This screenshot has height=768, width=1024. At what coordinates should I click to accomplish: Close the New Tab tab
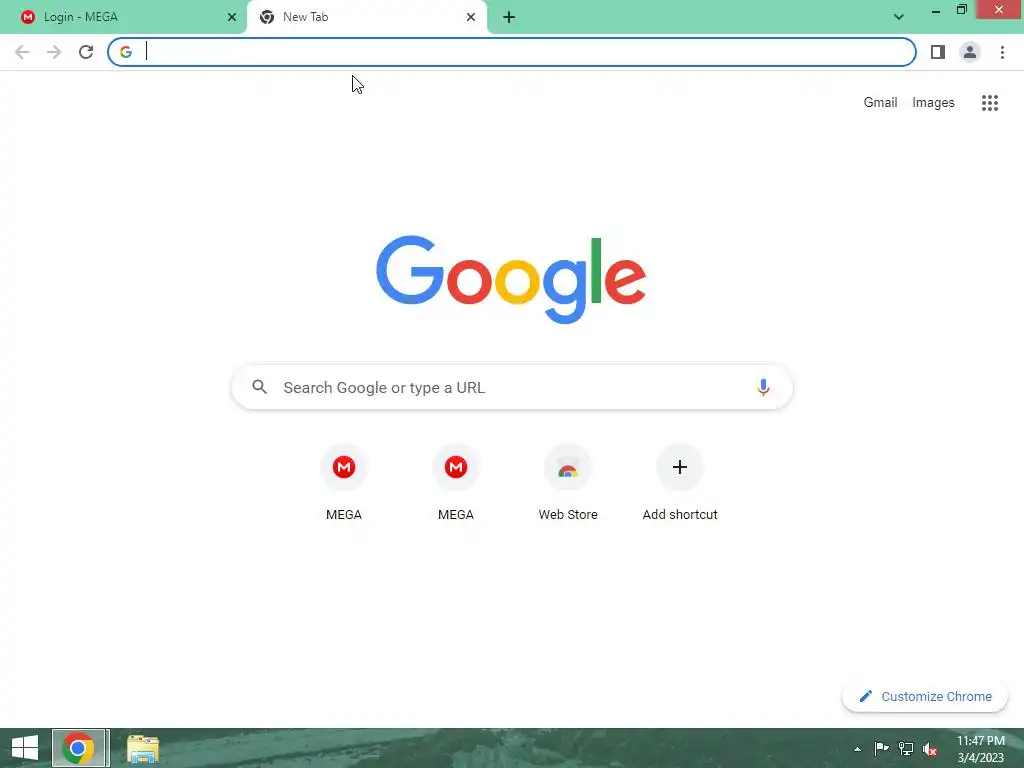point(471,18)
